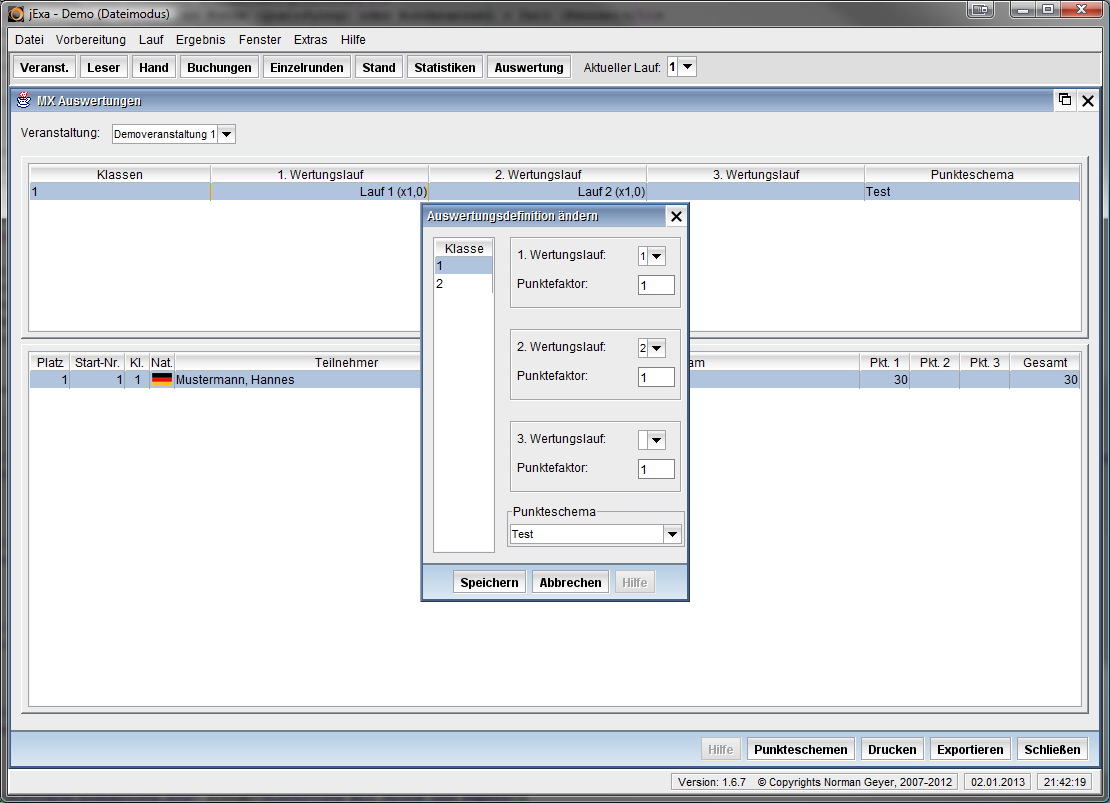Open the Veranstaltung dropdown
Viewport: 1110px width, 803px height.
coord(226,134)
